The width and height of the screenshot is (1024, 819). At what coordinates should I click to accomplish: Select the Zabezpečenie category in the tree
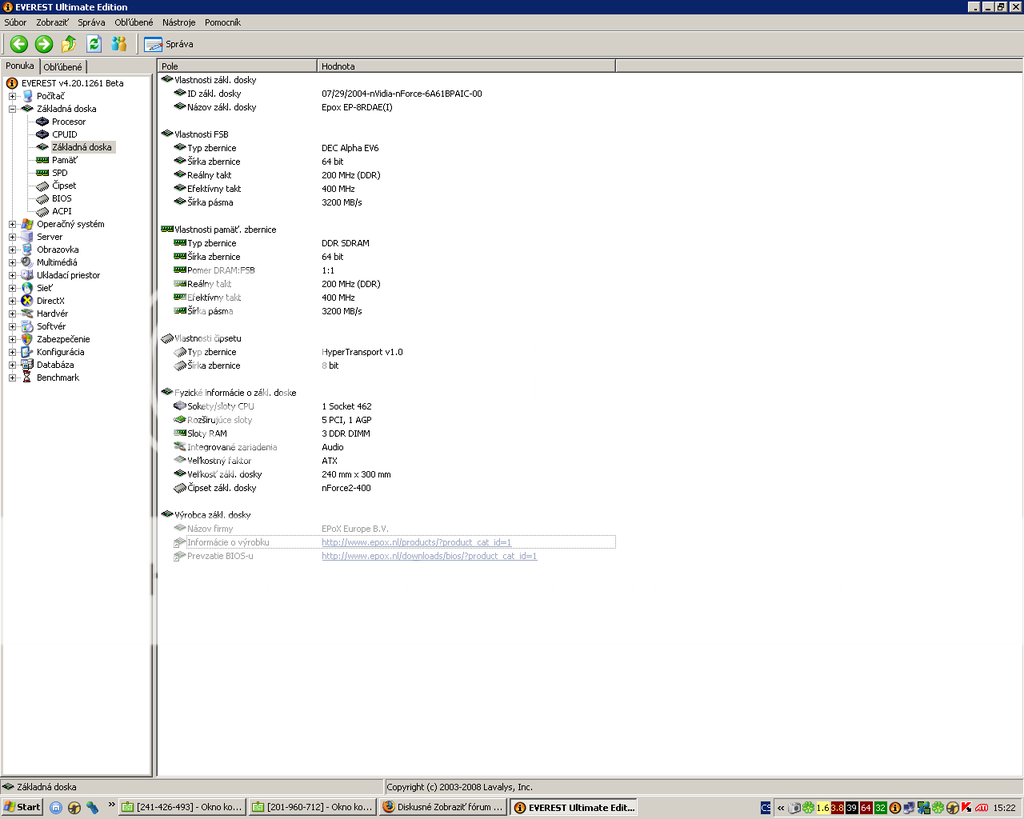point(63,339)
